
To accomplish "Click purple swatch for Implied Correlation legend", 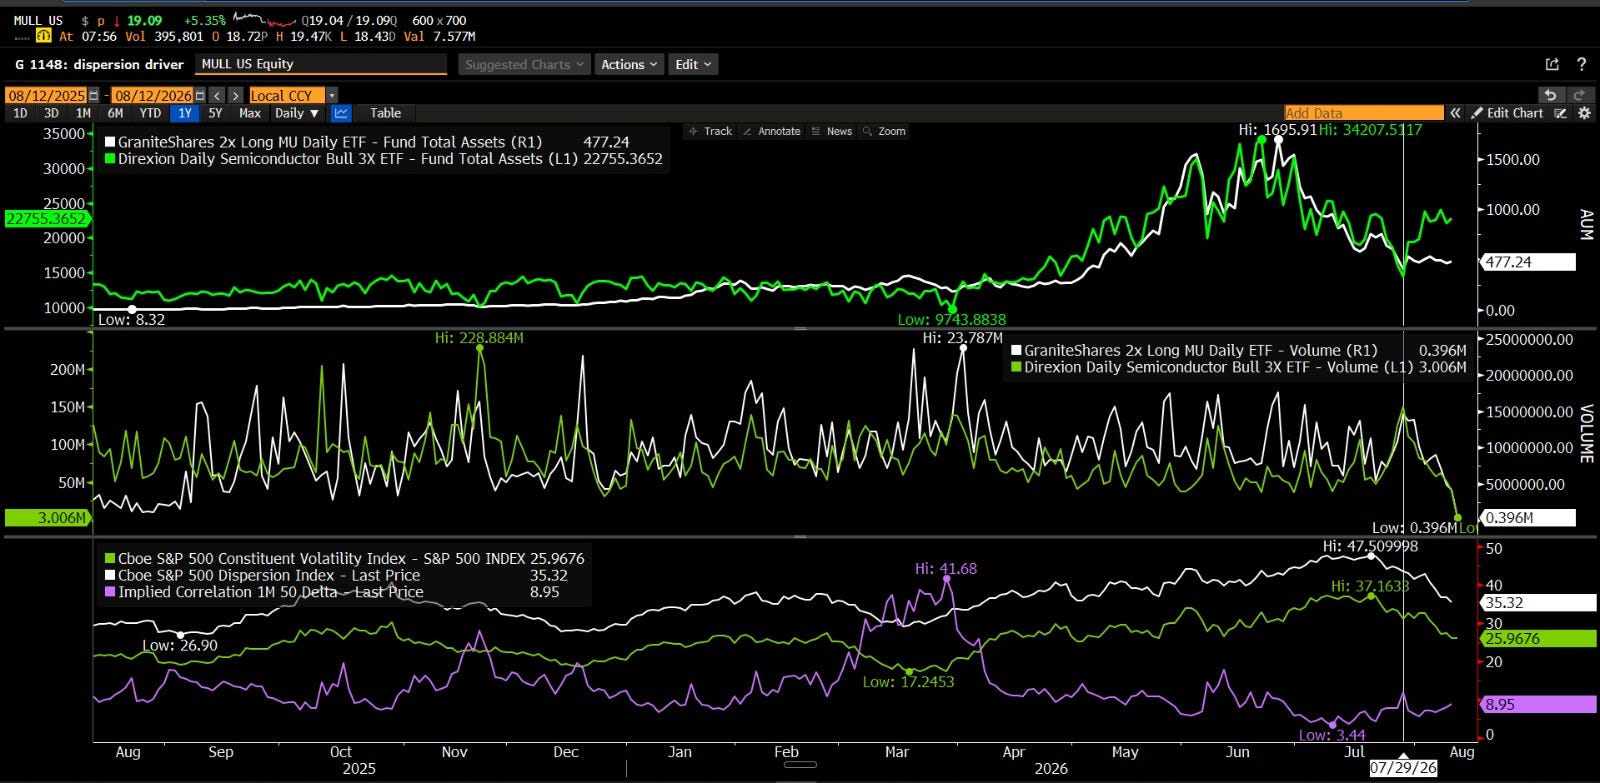I will 110,591.
